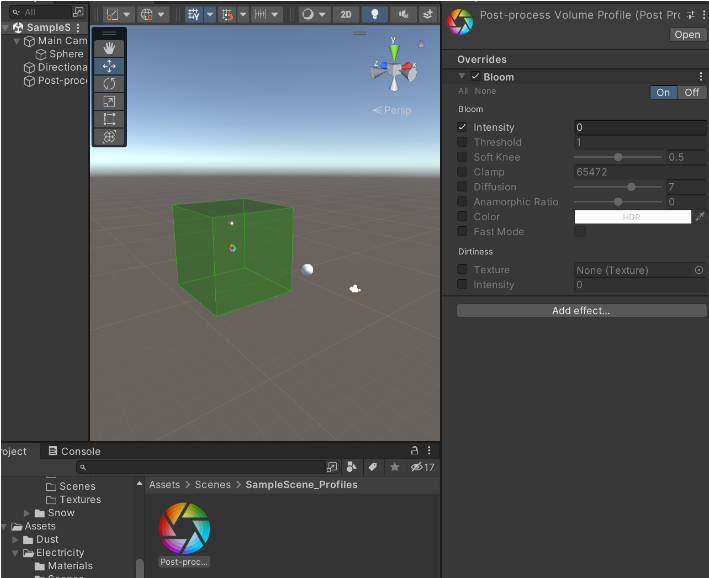
Task: Select the Scale tool
Action: pos(109,101)
